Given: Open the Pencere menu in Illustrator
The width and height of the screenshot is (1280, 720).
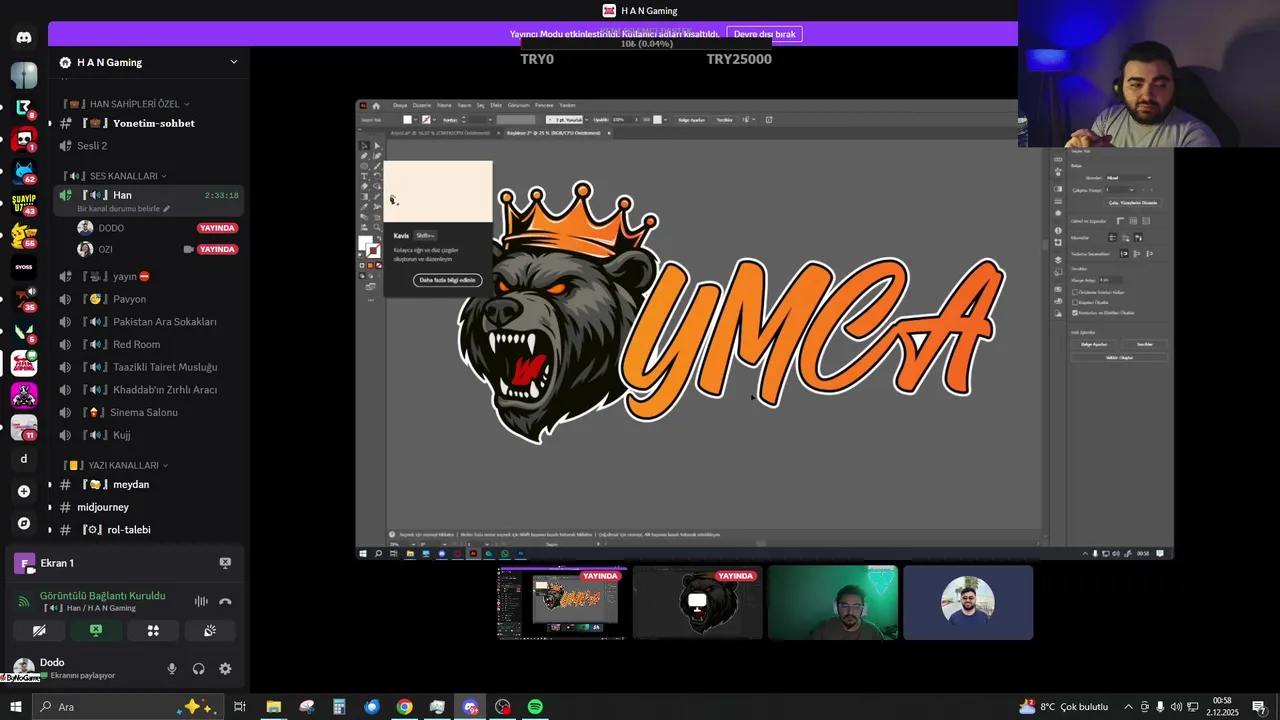Looking at the screenshot, I should coord(544,105).
